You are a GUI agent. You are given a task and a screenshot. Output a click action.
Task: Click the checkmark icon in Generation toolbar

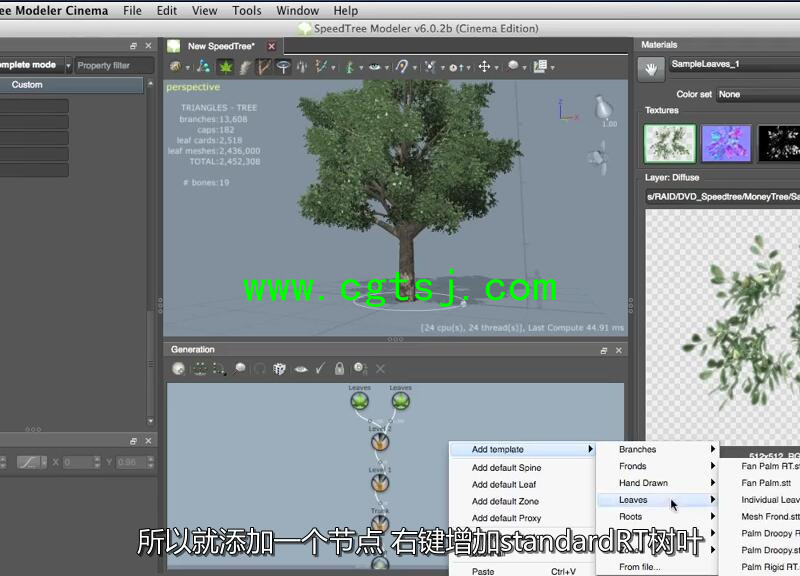point(320,369)
